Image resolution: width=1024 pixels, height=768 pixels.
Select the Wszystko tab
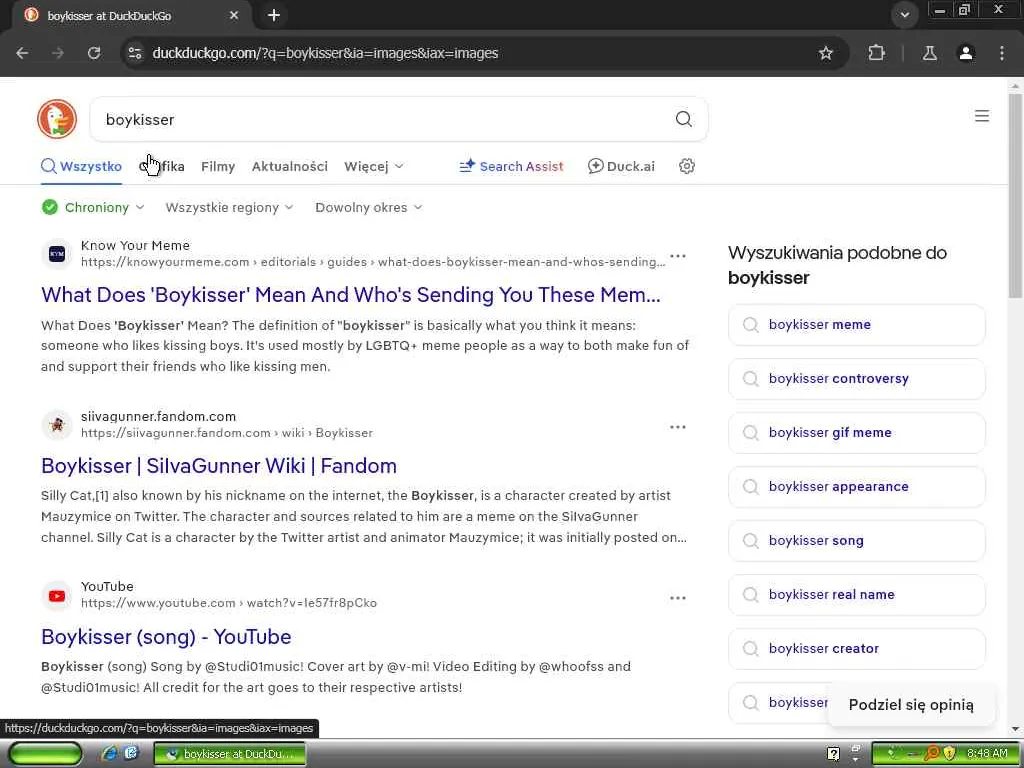[82, 167]
